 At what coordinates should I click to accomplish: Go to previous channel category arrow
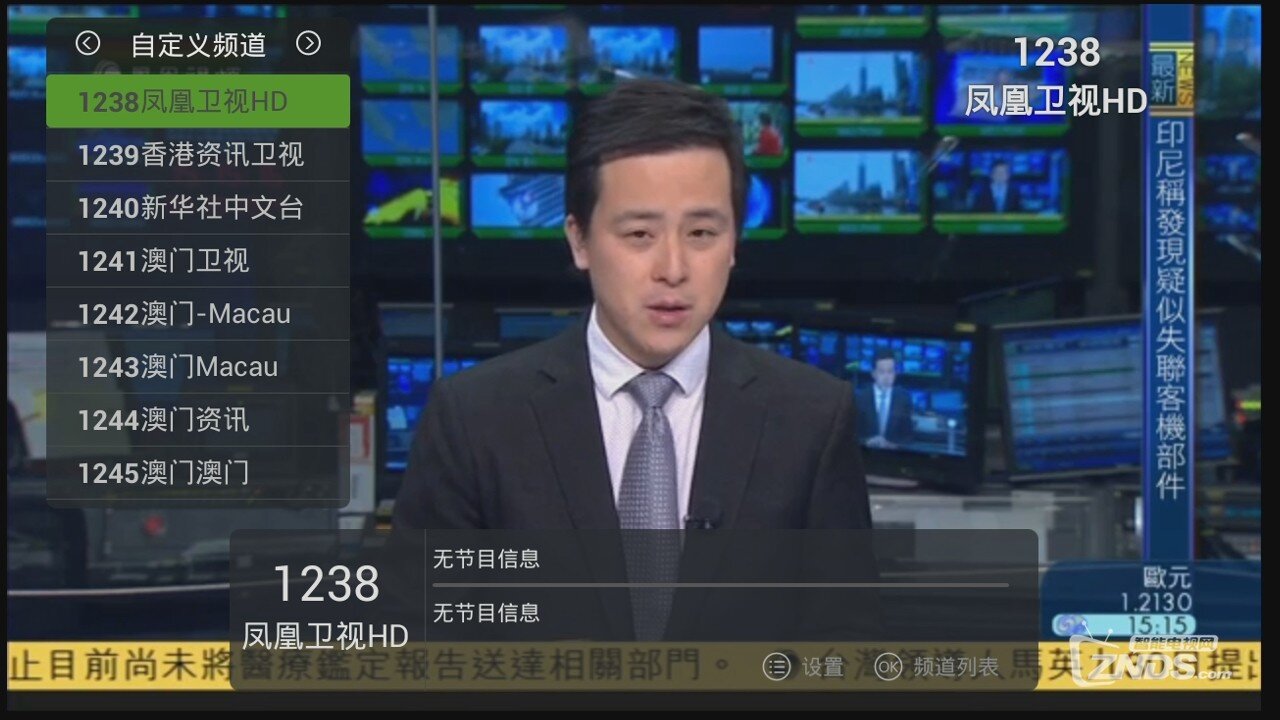[88, 43]
